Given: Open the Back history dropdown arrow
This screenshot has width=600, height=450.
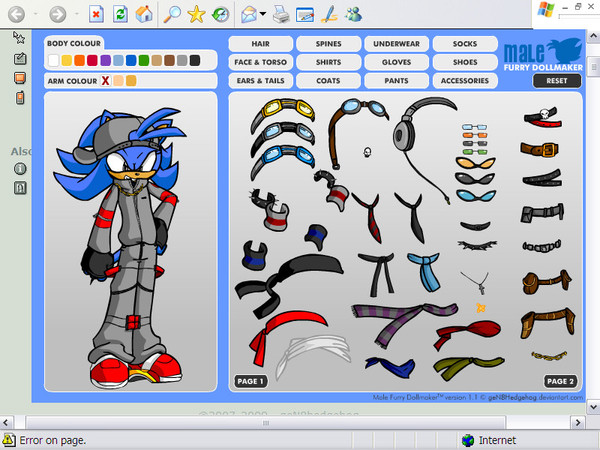Looking at the screenshot, I should 36,14.
